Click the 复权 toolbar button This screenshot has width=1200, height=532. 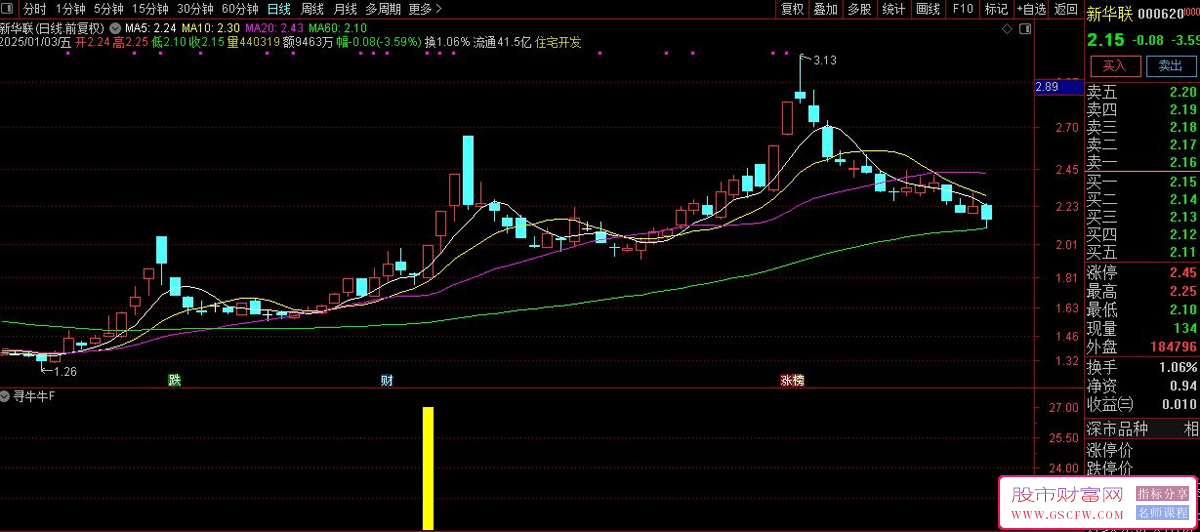click(x=792, y=9)
